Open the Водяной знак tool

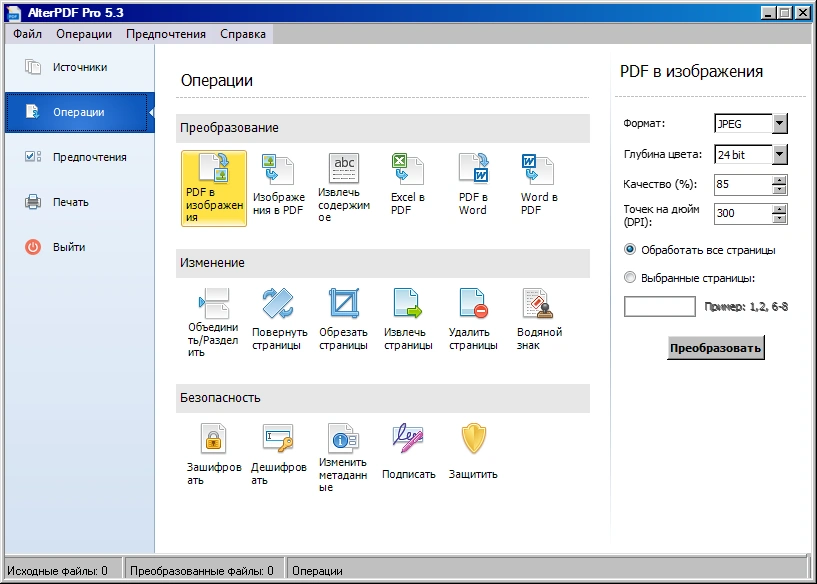pos(539,320)
